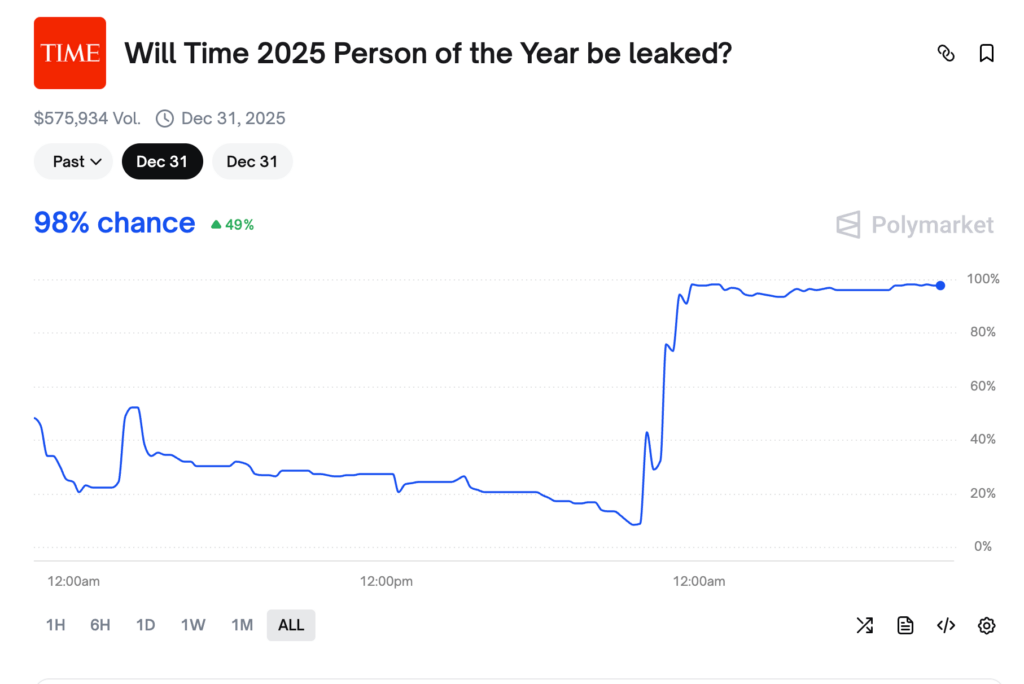Toggle the ALL time range
1024x684 pixels.
[291, 624]
